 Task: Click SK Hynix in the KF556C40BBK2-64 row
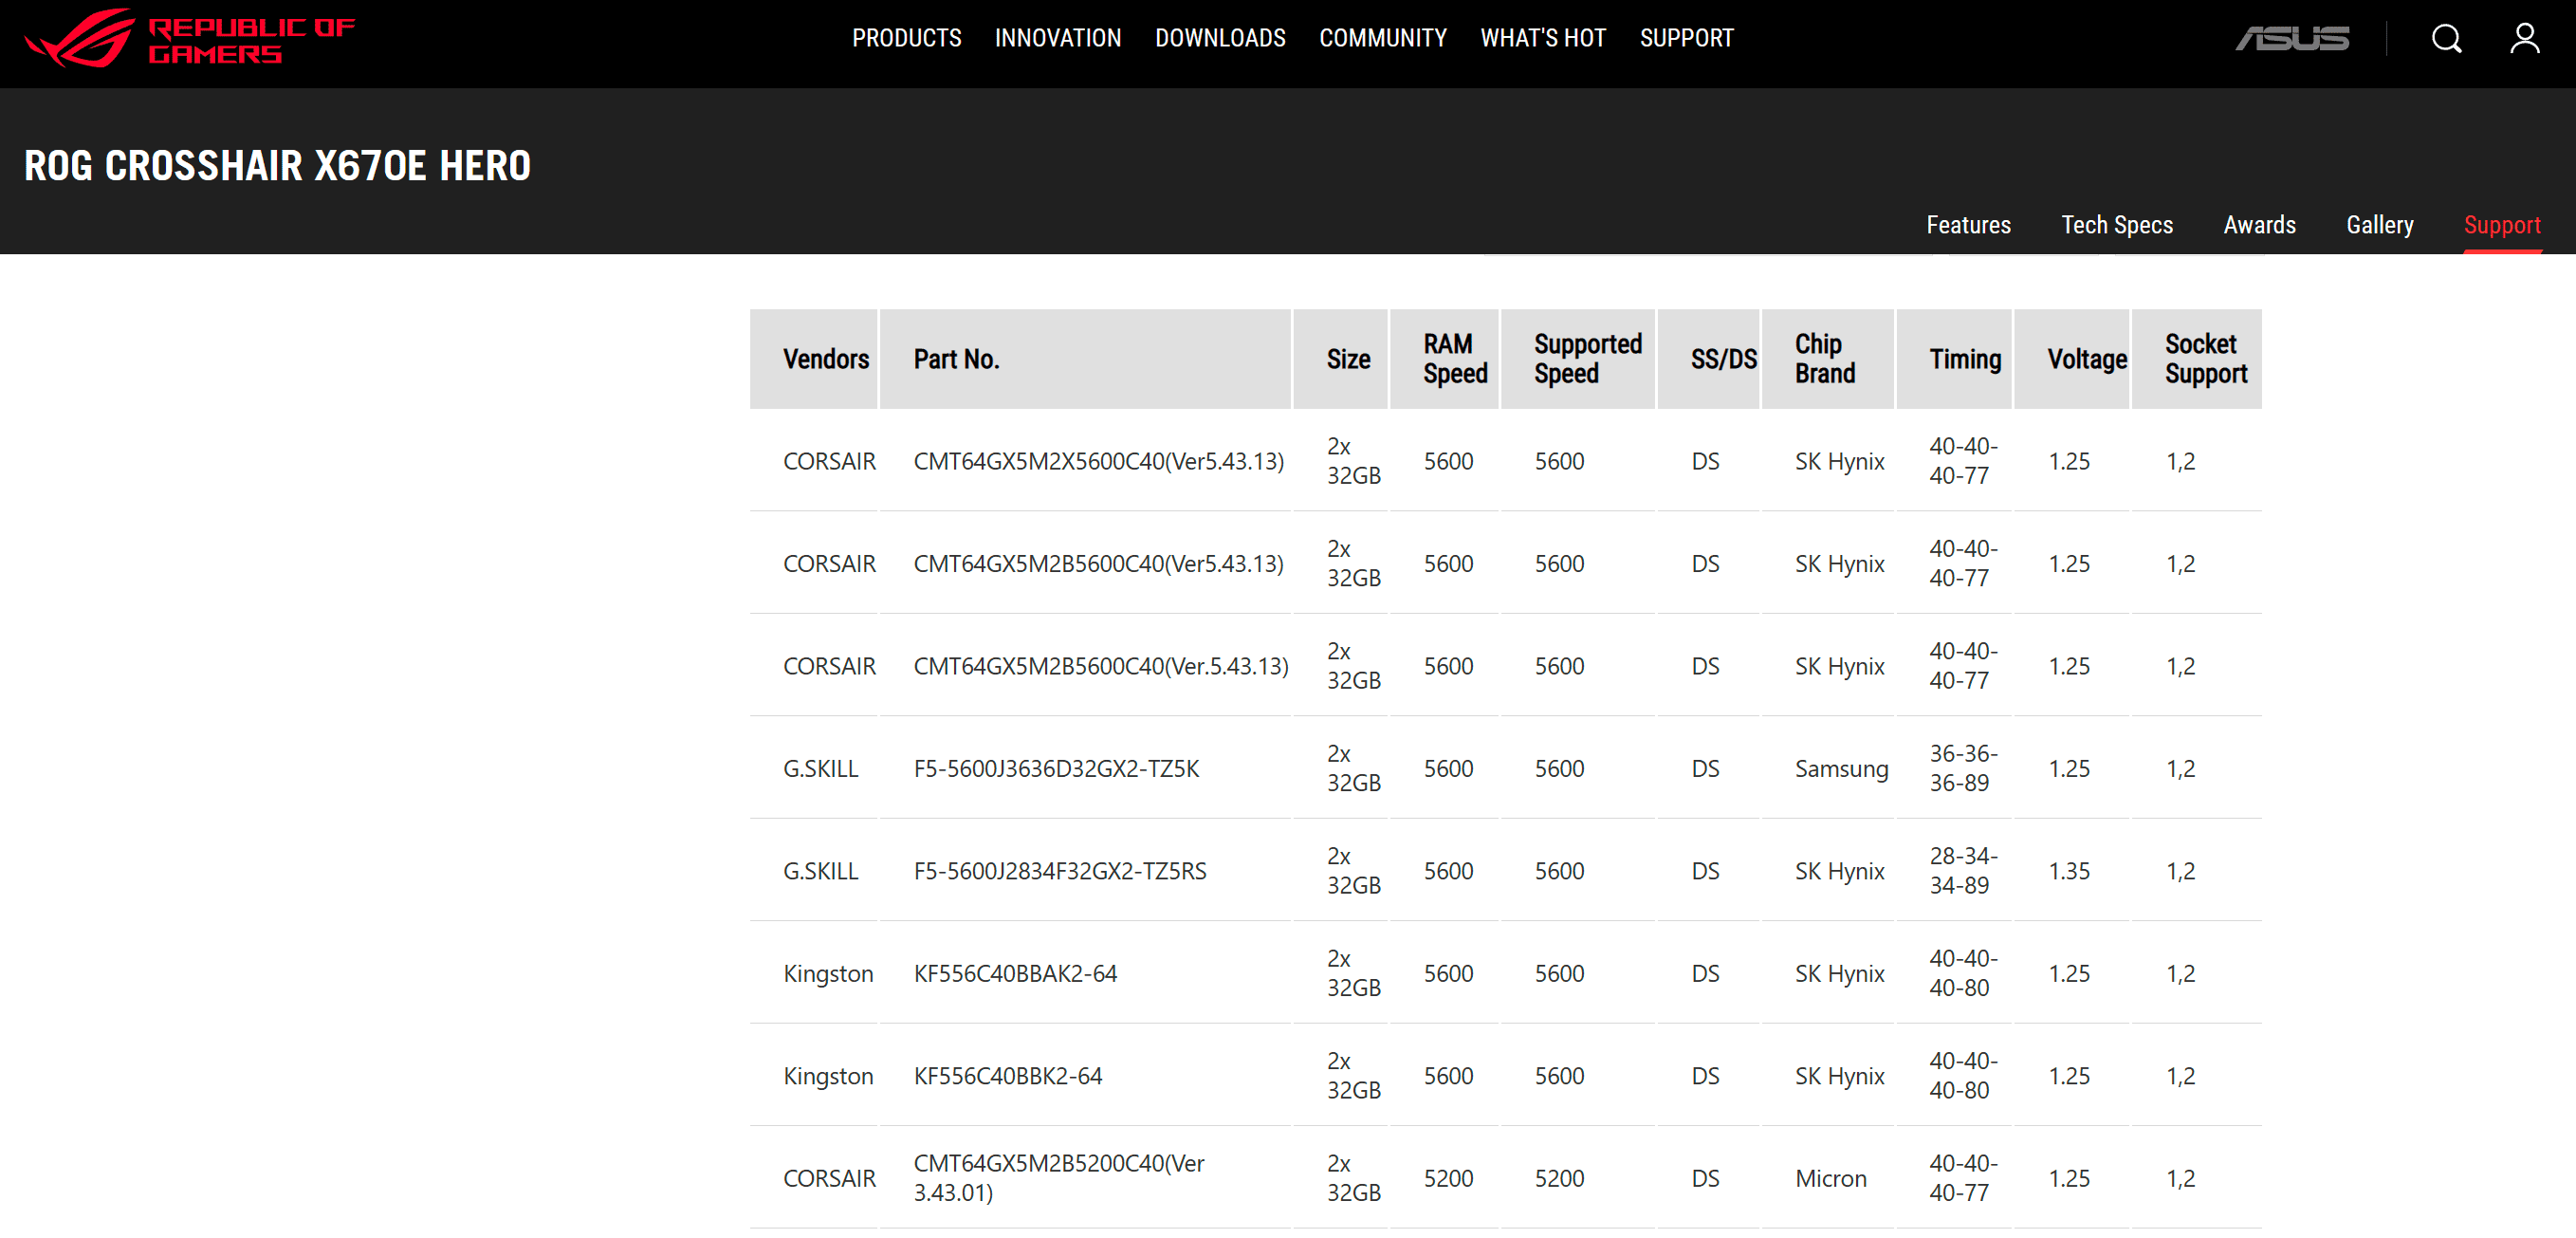point(1839,1076)
